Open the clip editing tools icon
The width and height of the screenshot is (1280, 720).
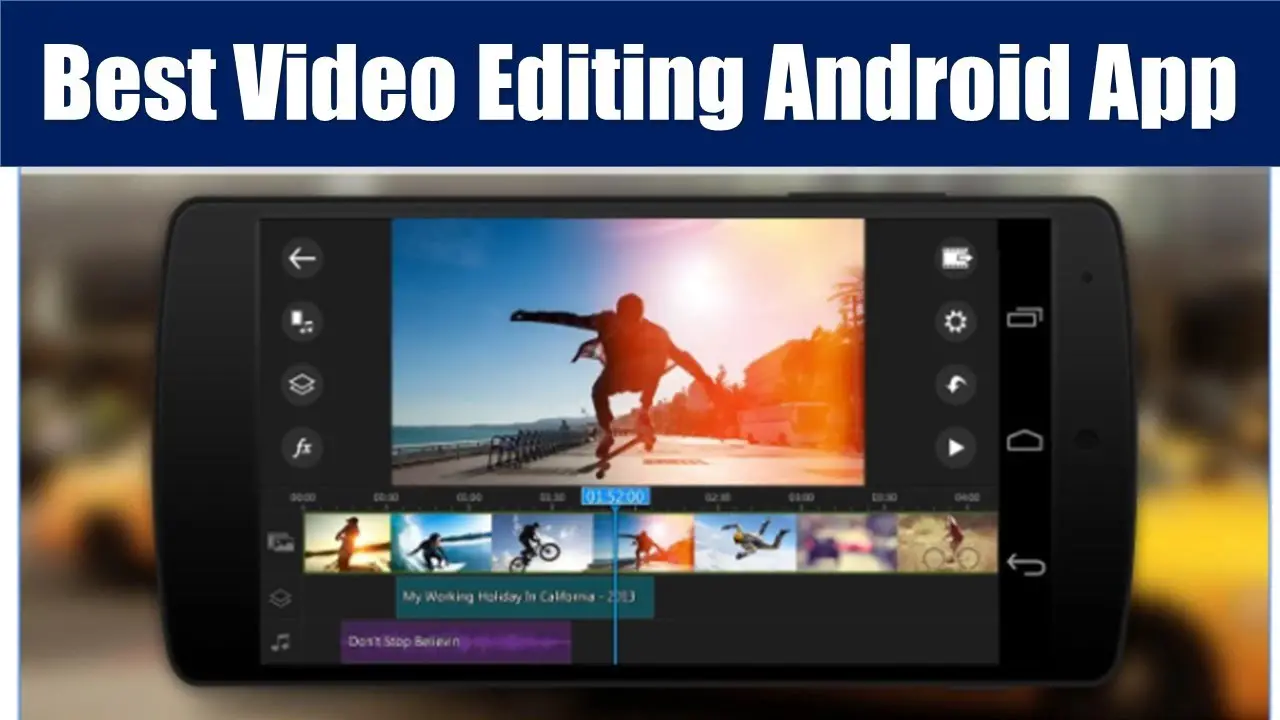coord(302,322)
